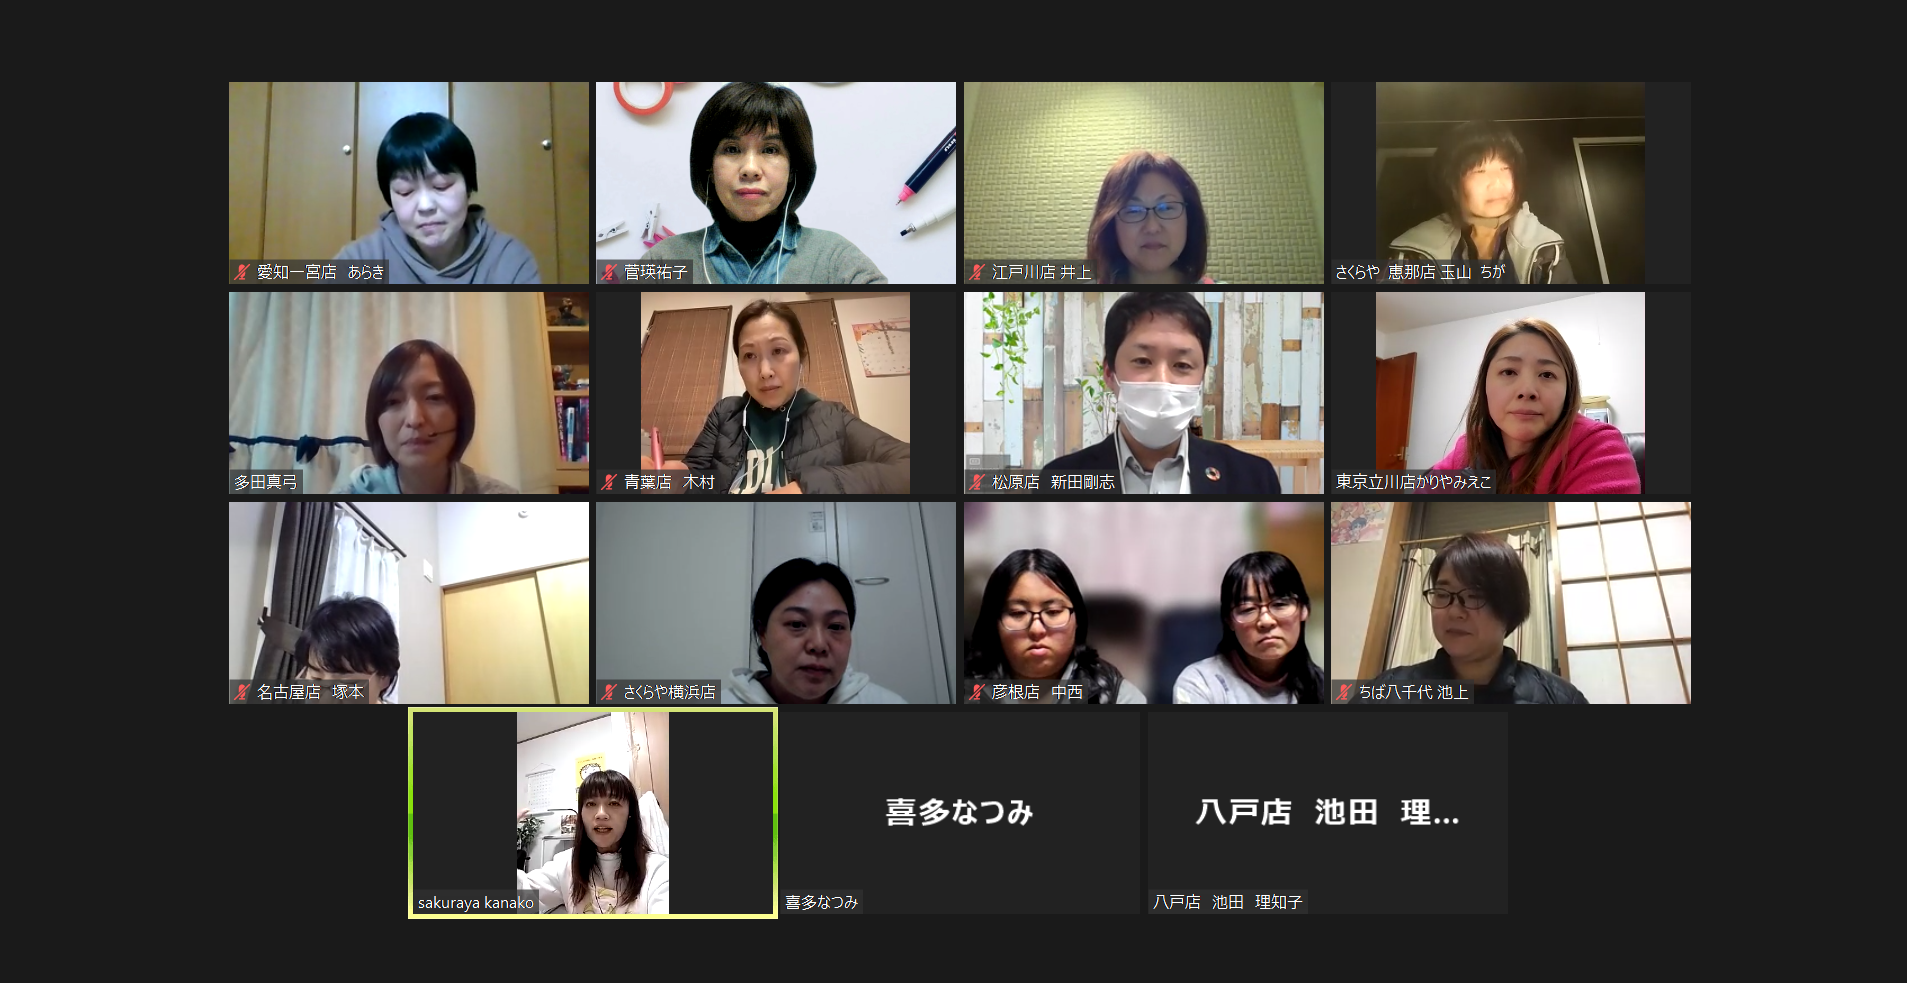Click the 多田真弓 name label
Screen dimensions: 1907x983
tap(266, 482)
